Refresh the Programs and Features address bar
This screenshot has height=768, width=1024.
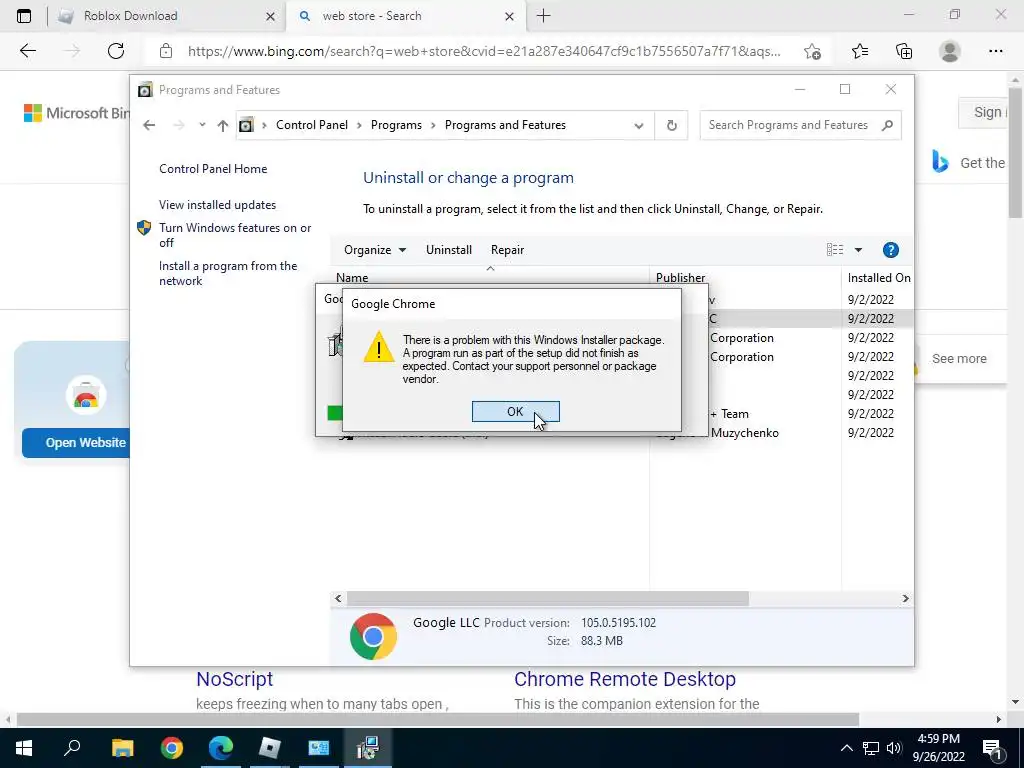pyautogui.click(x=671, y=125)
